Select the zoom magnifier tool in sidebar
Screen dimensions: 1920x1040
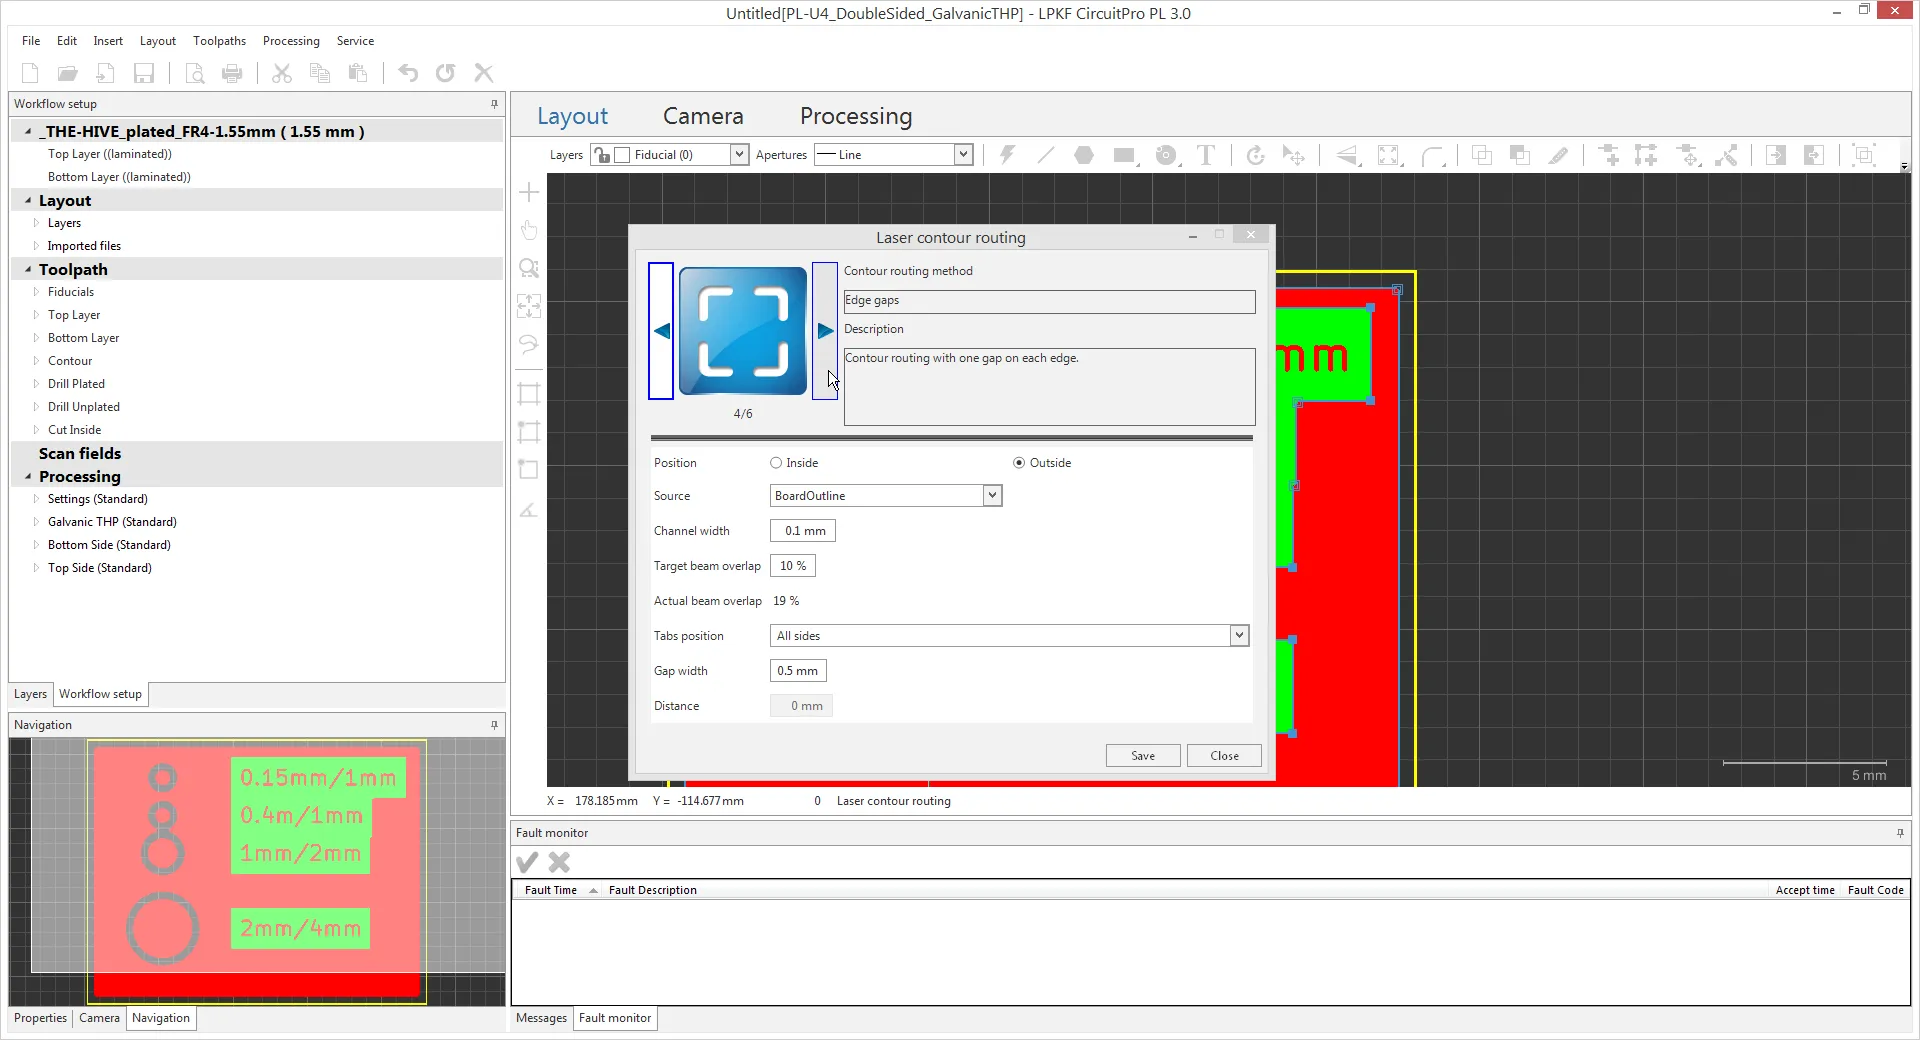(x=529, y=268)
